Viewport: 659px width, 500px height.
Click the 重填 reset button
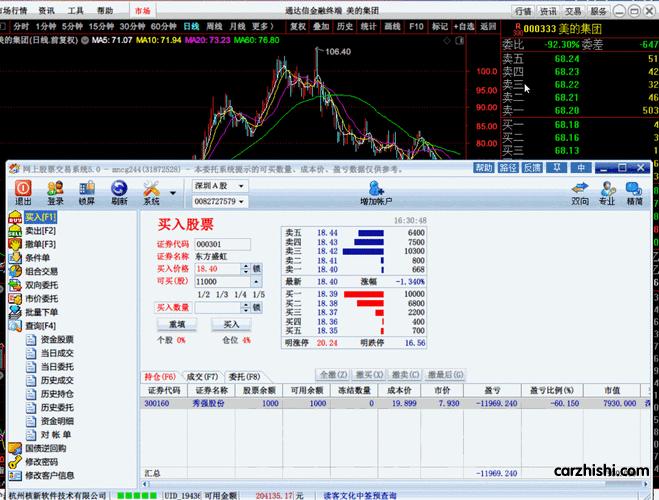tap(177, 324)
